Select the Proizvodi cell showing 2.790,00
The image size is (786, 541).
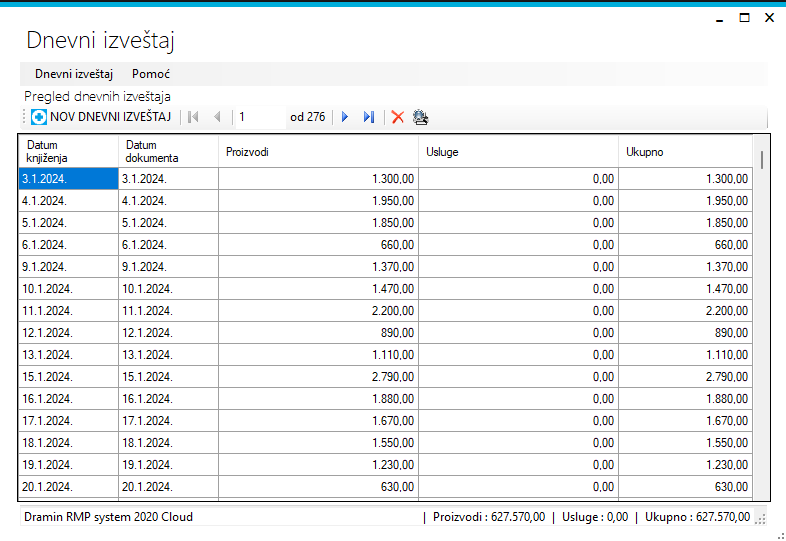[x=318, y=377]
